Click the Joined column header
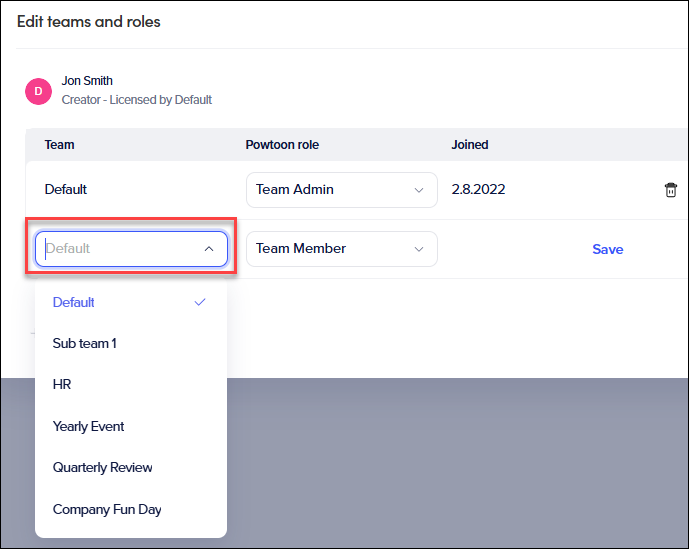This screenshot has width=689, height=549. (470, 145)
